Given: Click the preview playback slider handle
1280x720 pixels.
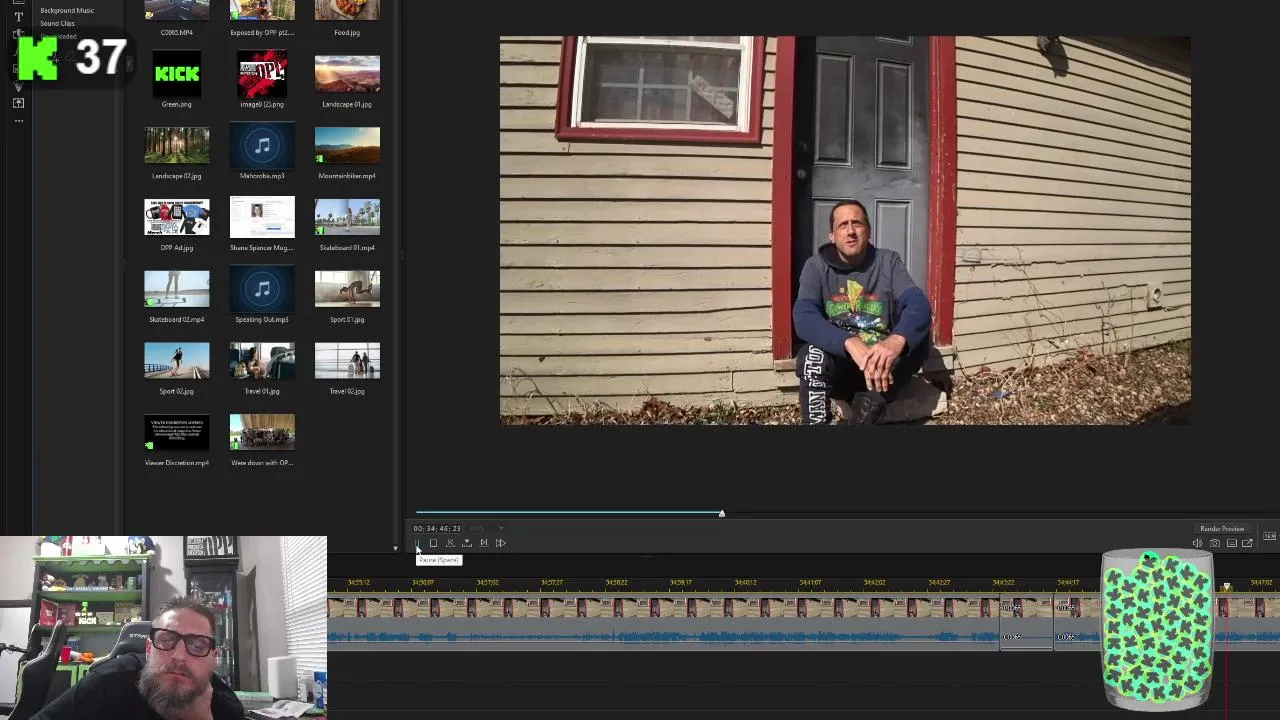Looking at the screenshot, I should point(721,513).
